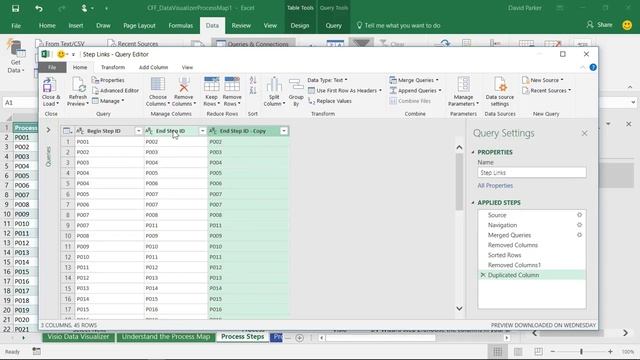Click the Excel zoom out minus
This screenshot has height=360, width=640.
pyautogui.click(x=553, y=351)
